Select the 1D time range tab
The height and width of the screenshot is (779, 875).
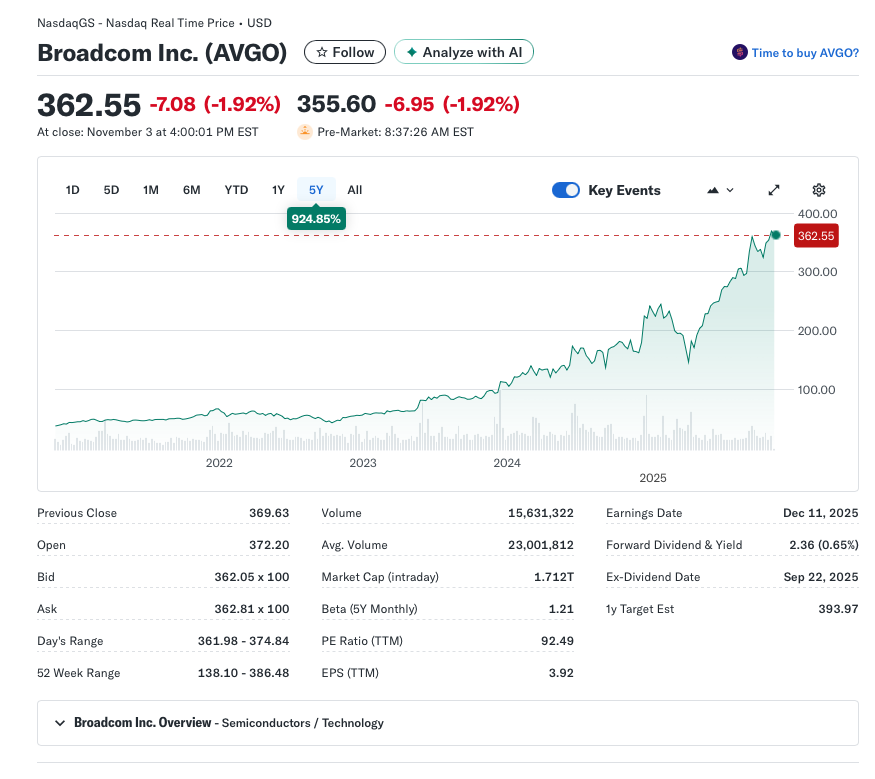(73, 190)
